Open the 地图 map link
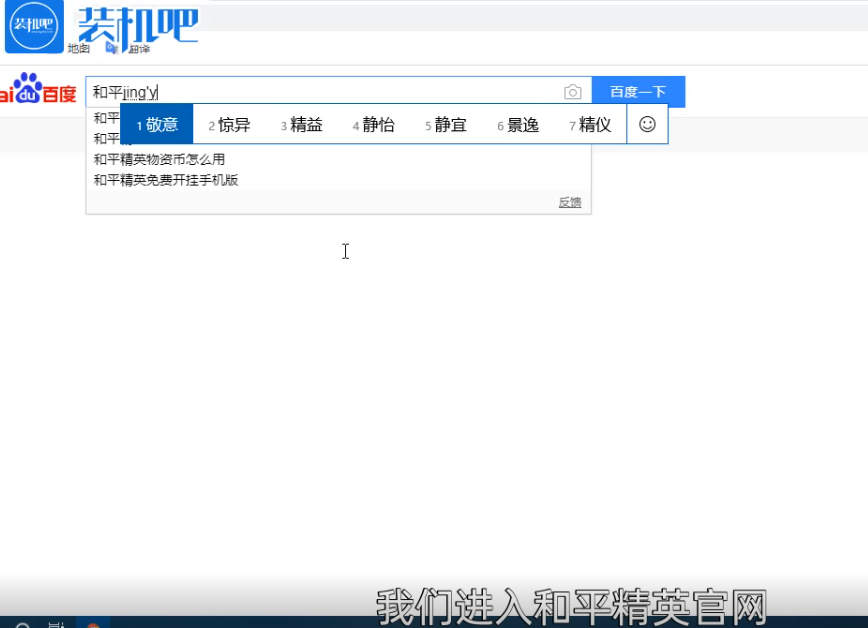The image size is (868, 628). pos(78,48)
